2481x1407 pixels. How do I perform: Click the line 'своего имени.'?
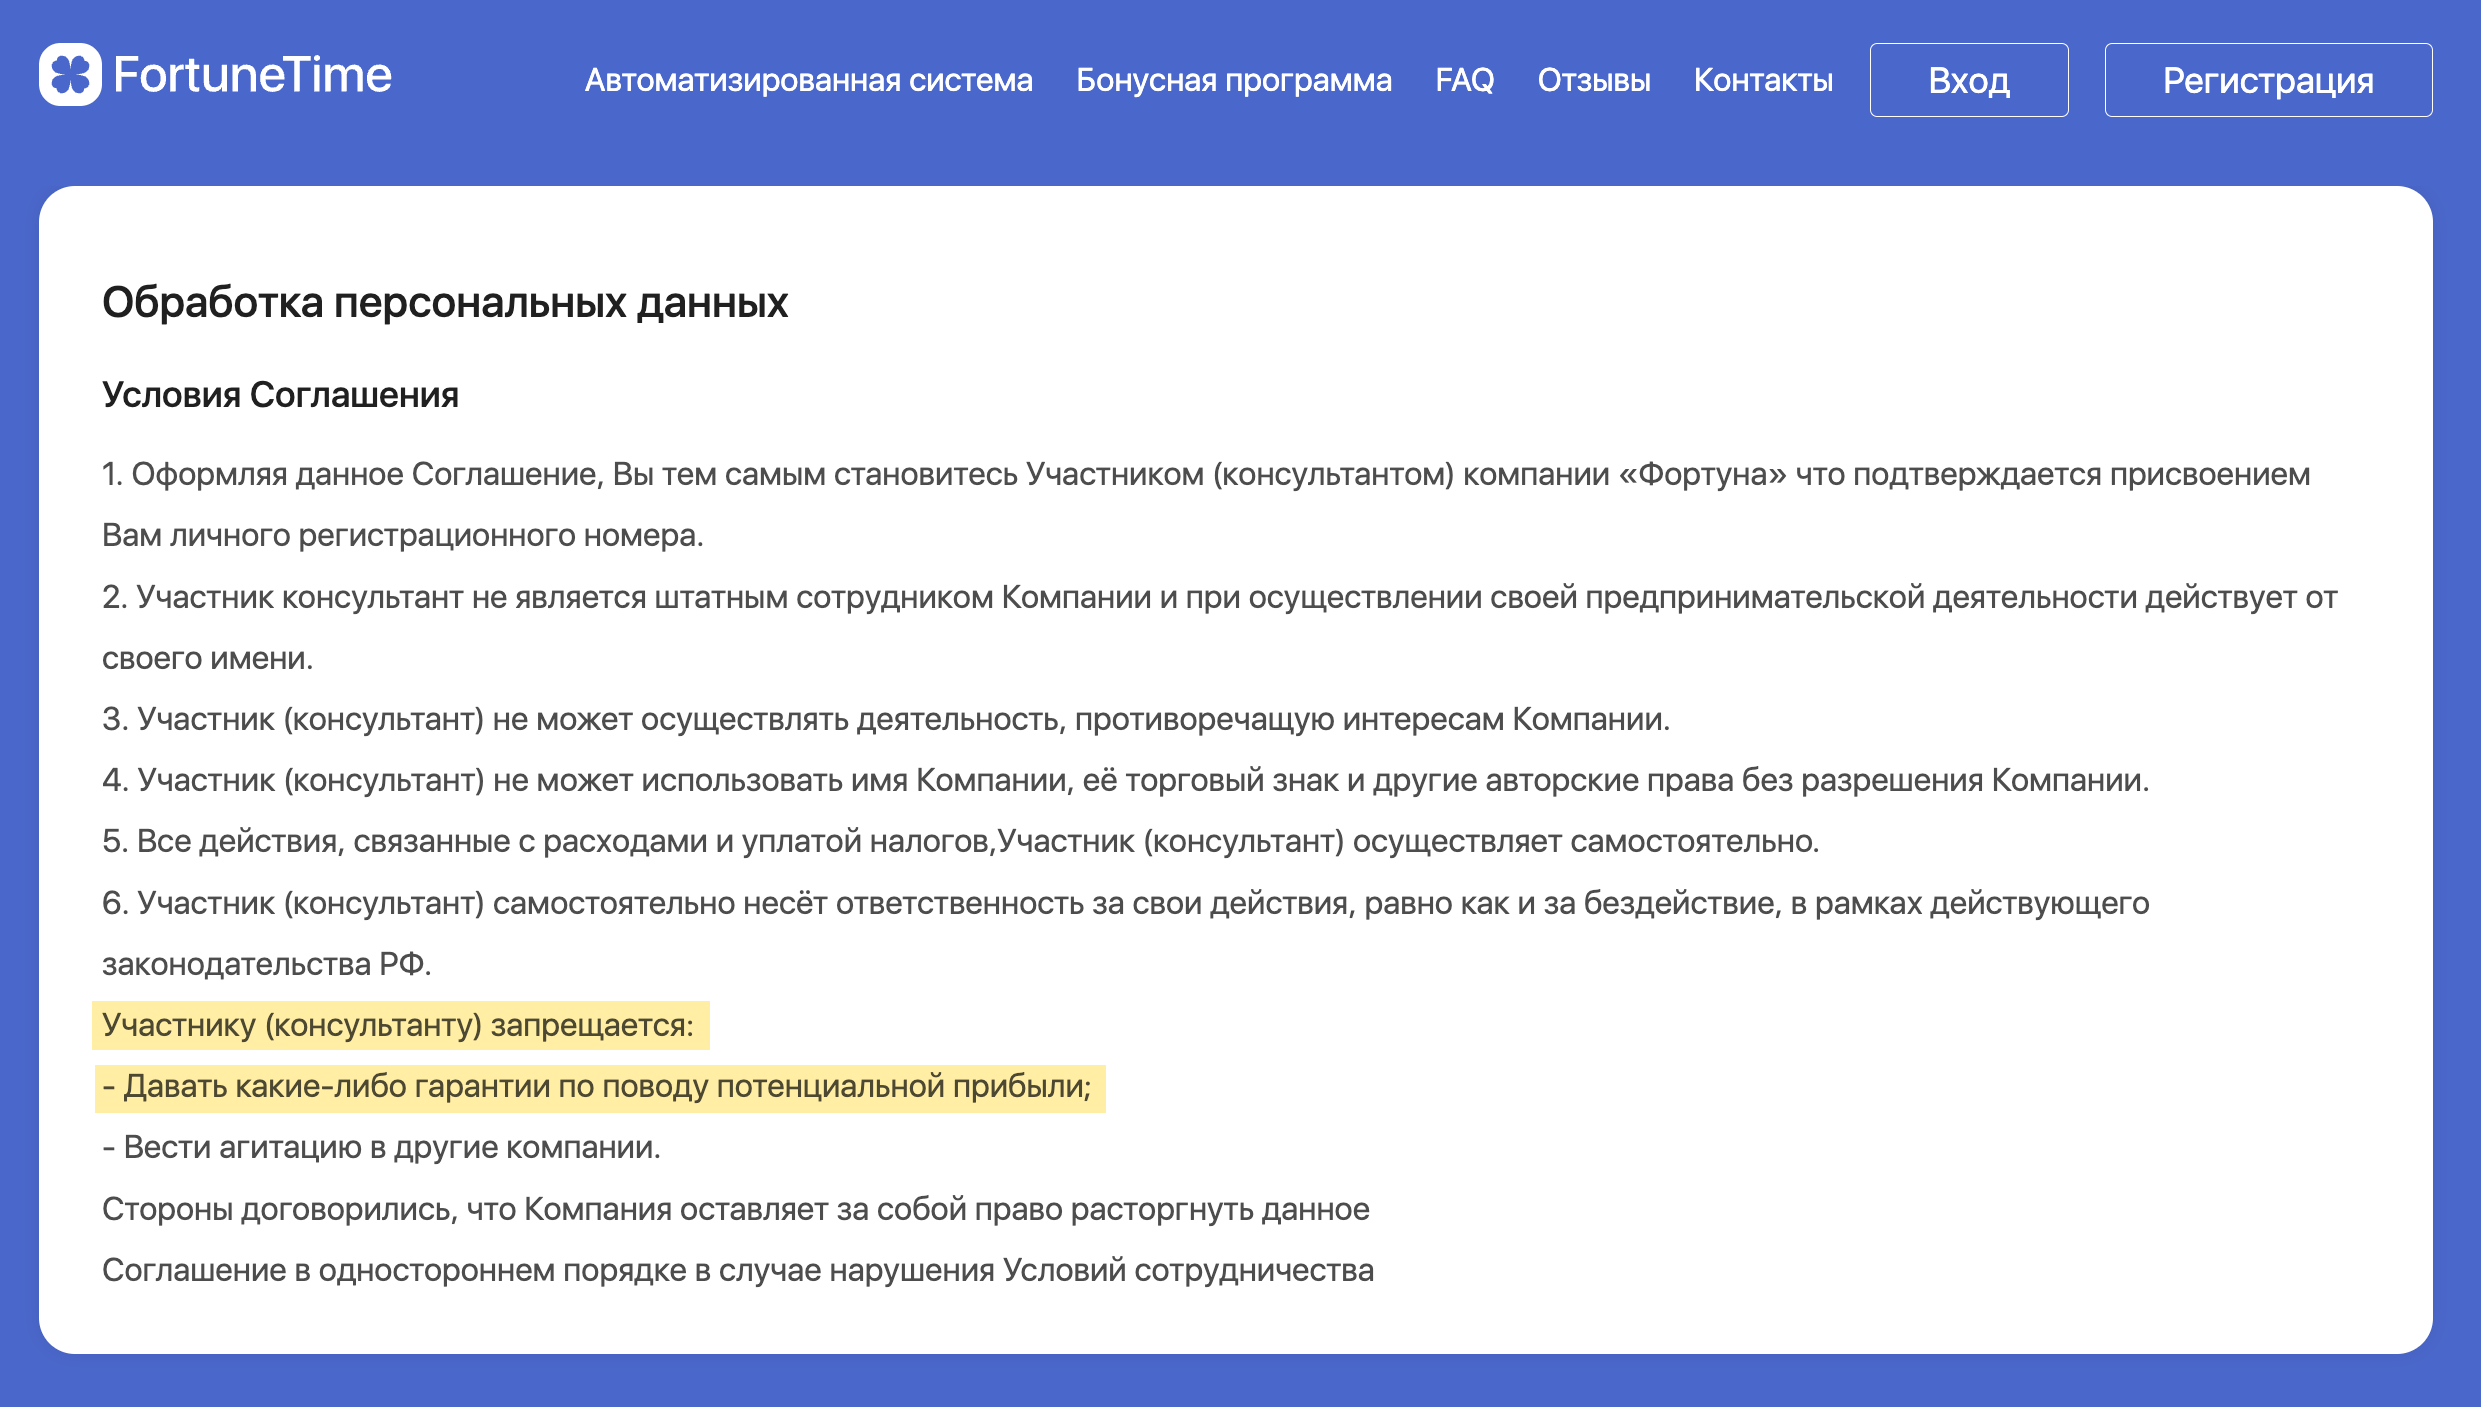pyautogui.click(x=208, y=658)
